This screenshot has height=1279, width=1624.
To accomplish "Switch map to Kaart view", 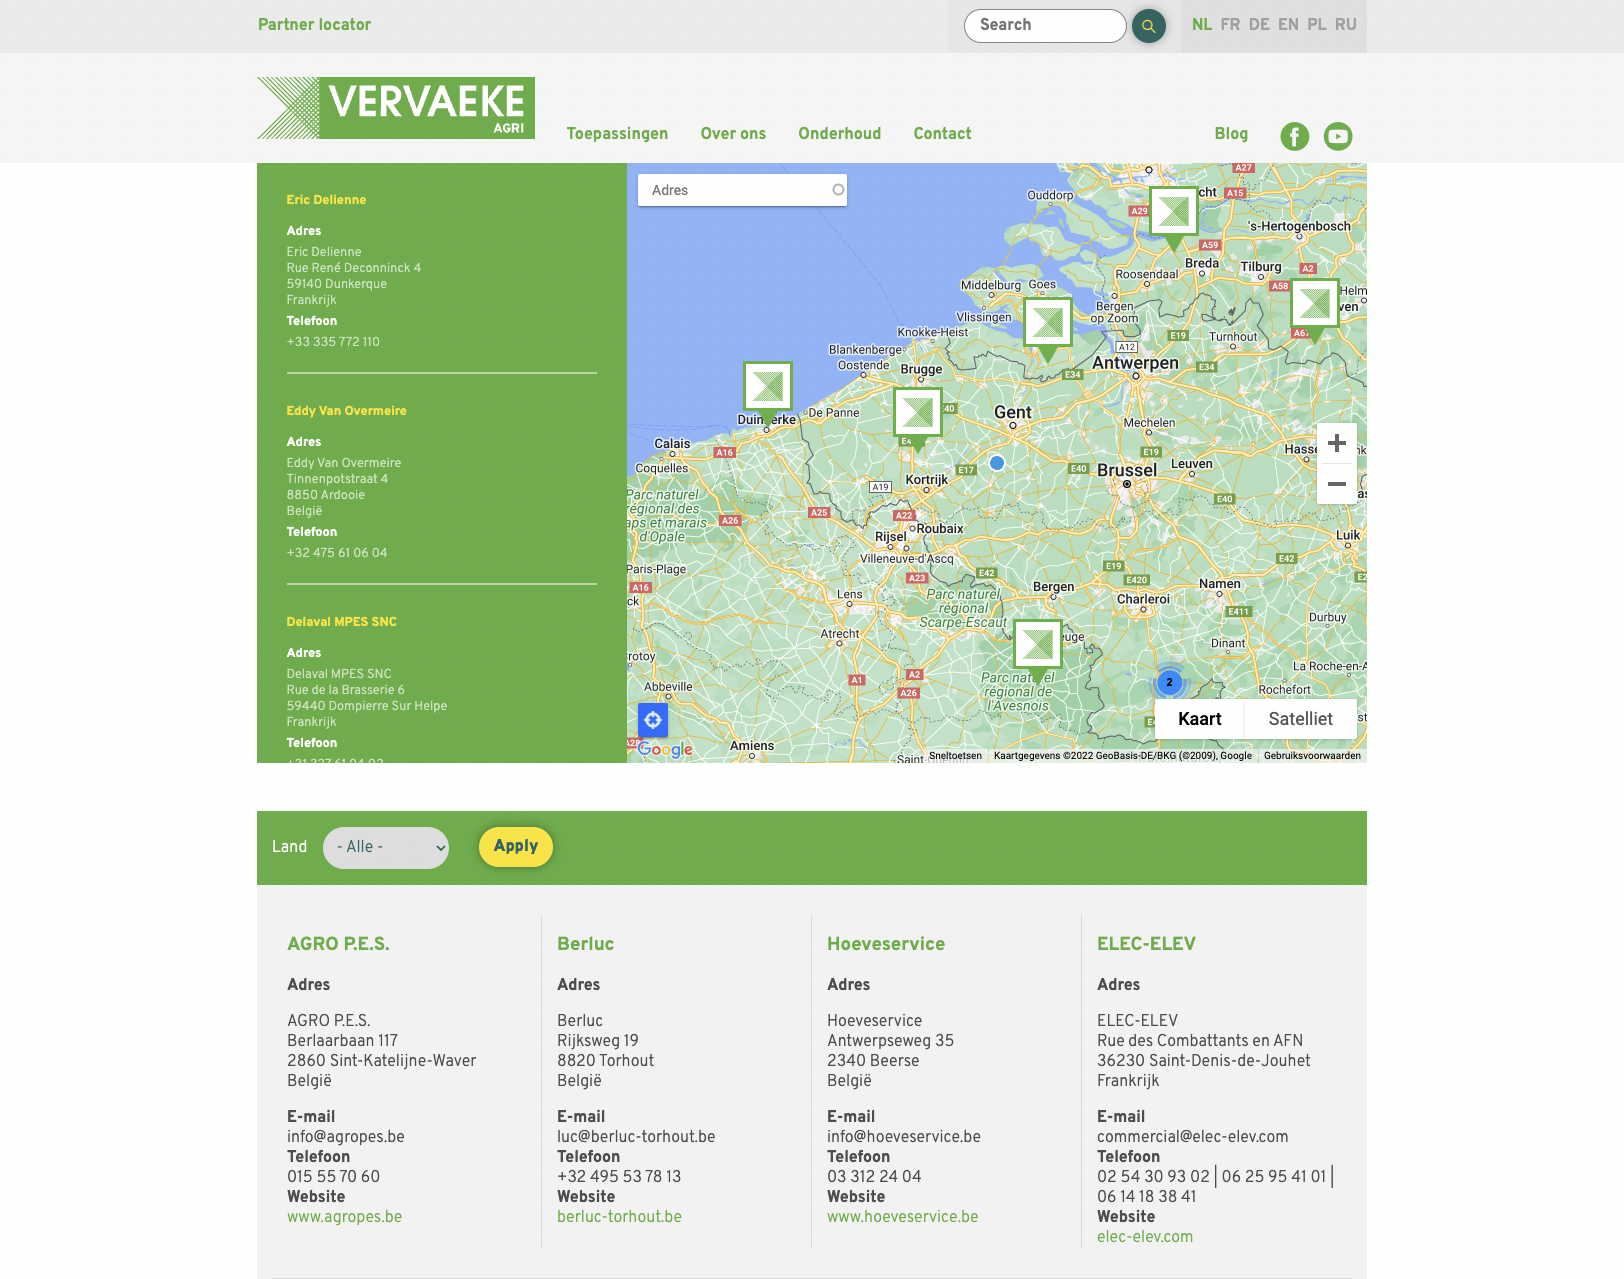I will 1199,719.
